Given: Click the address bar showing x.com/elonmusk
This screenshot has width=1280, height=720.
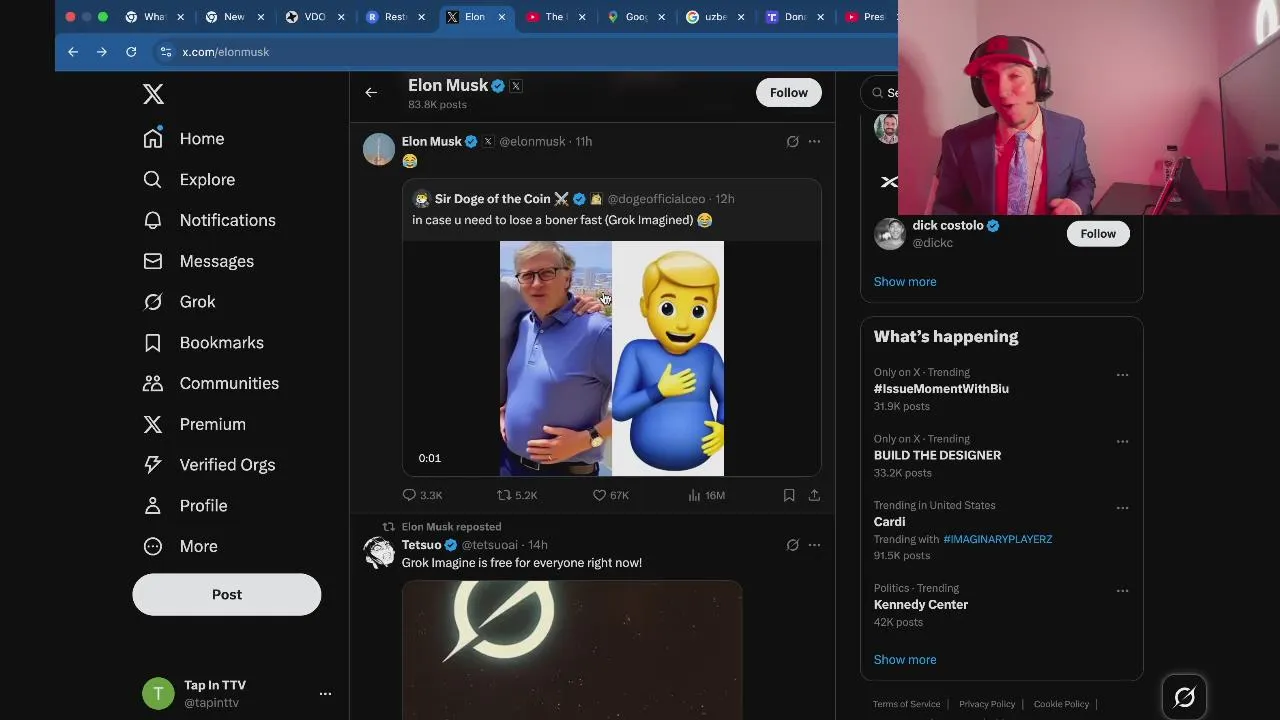Looking at the screenshot, I should tap(225, 52).
